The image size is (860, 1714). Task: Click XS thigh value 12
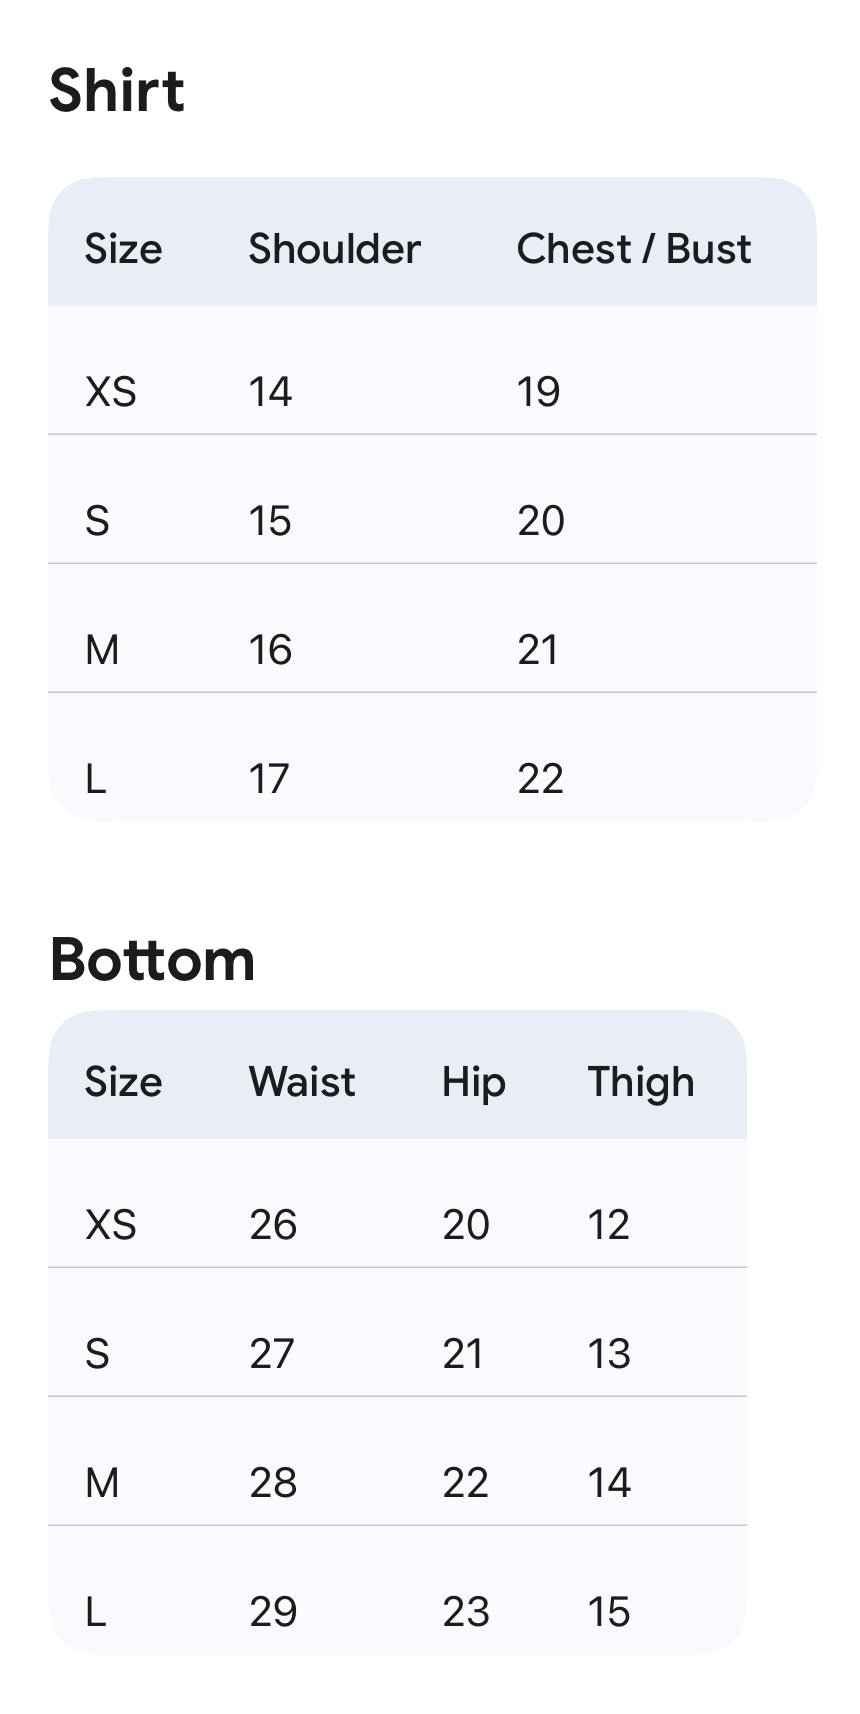click(x=608, y=1225)
